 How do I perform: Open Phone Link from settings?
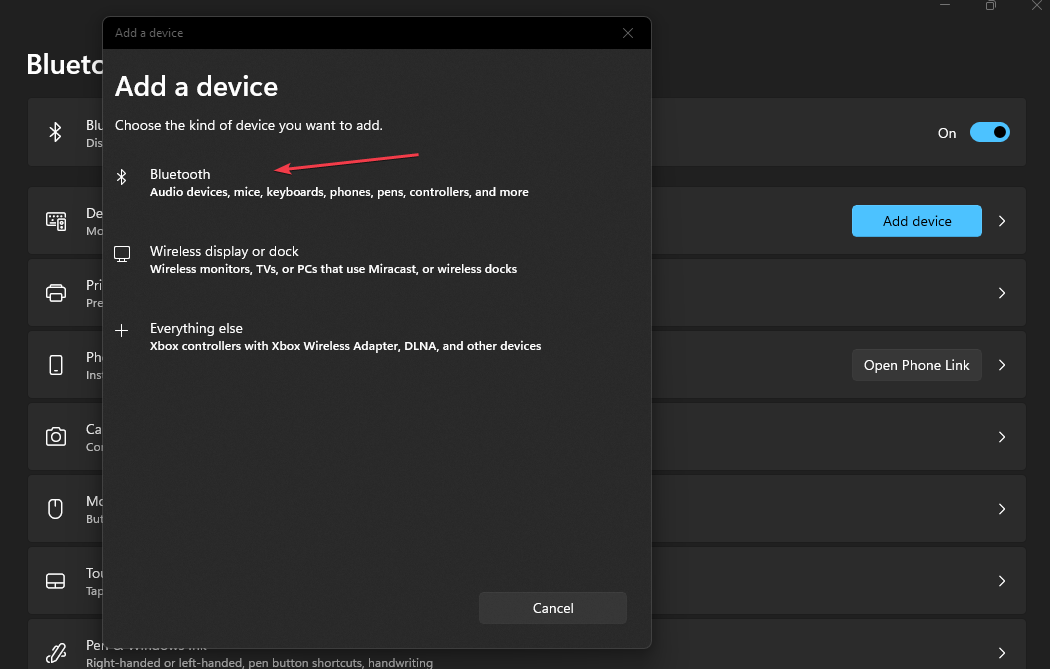pyautogui.click(x=916, y=365)
